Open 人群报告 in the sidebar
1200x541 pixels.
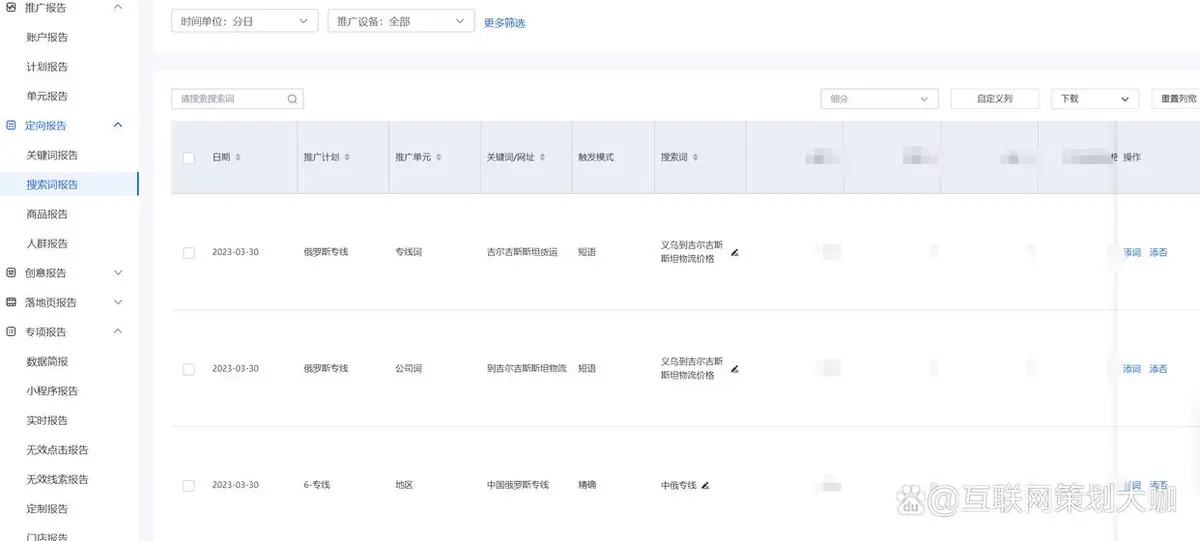(x=47, y=243)
